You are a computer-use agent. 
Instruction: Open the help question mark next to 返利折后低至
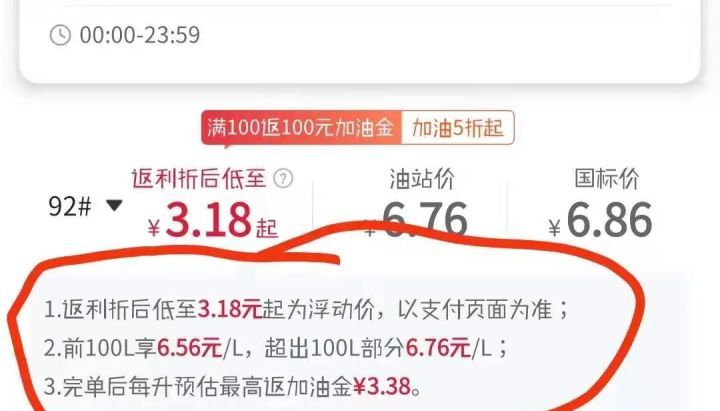pos(283,178)
